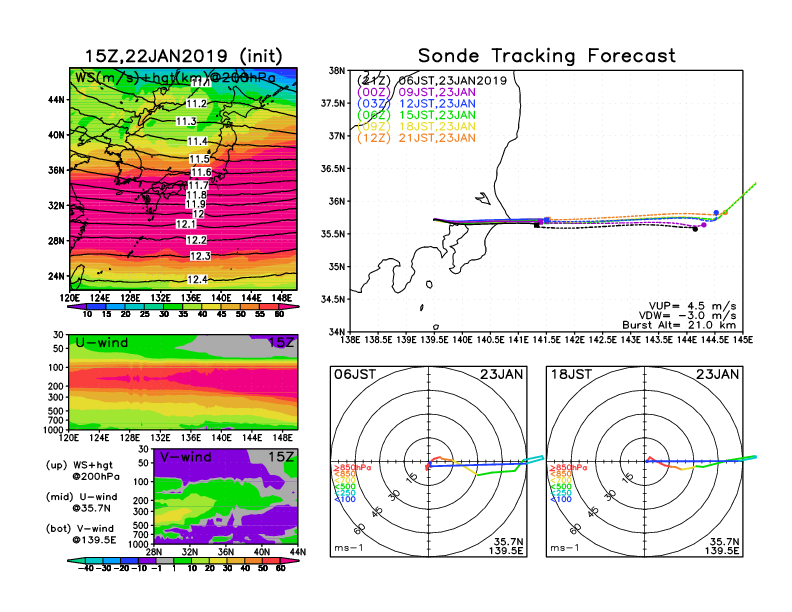Select legend entry '(09Z) 18JST,23JAN'
Viewport: 792px width, 612px height.
416,127
